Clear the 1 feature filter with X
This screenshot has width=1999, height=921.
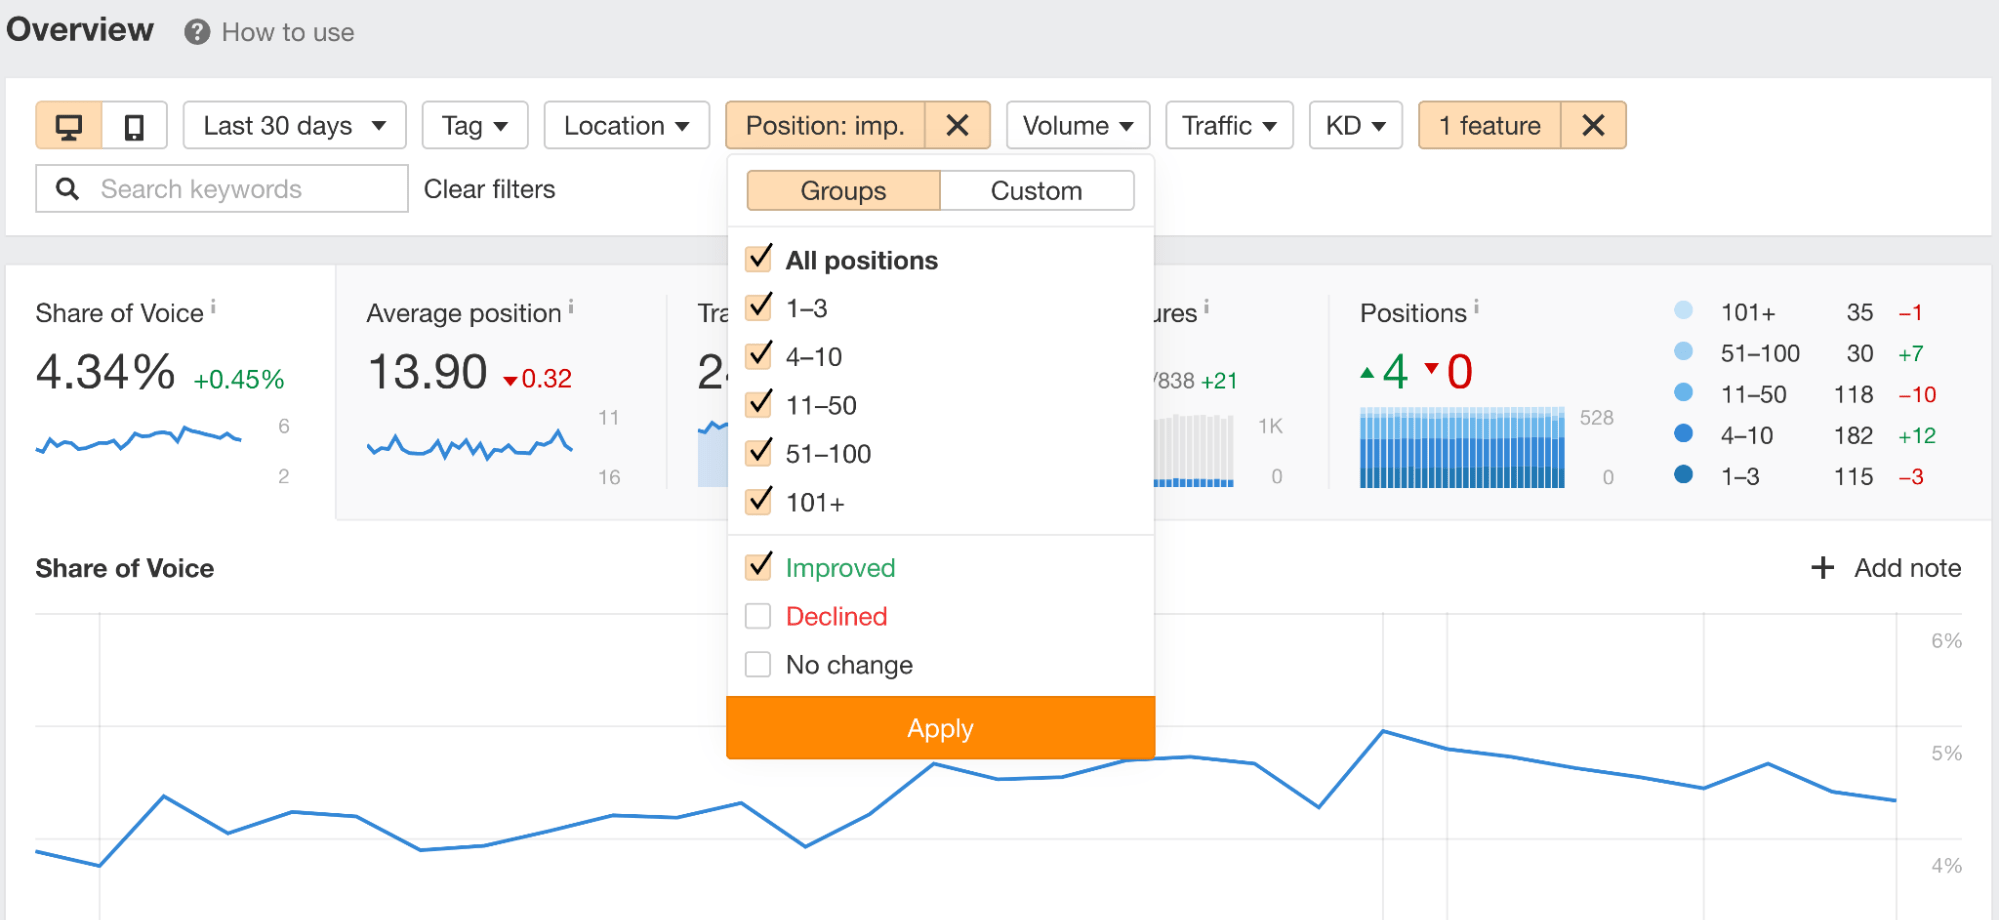pos(1593,126)
